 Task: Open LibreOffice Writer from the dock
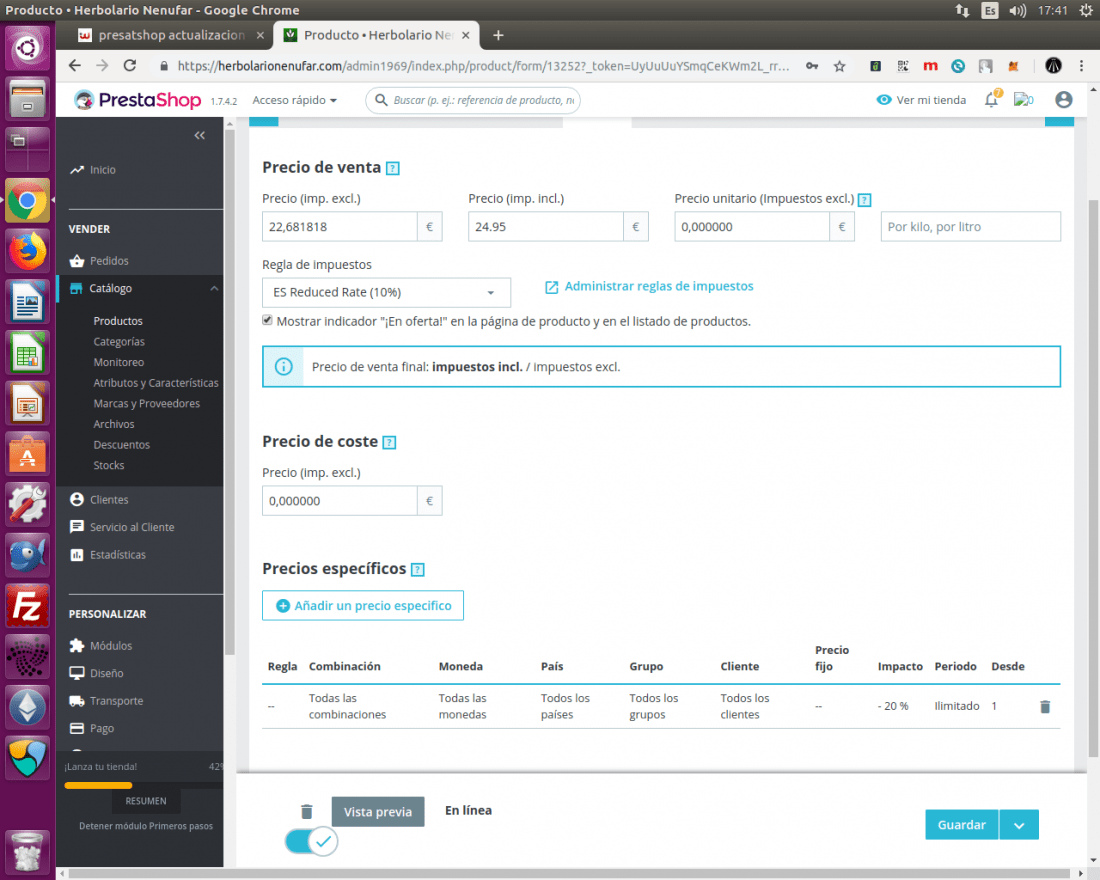point(27,302)
